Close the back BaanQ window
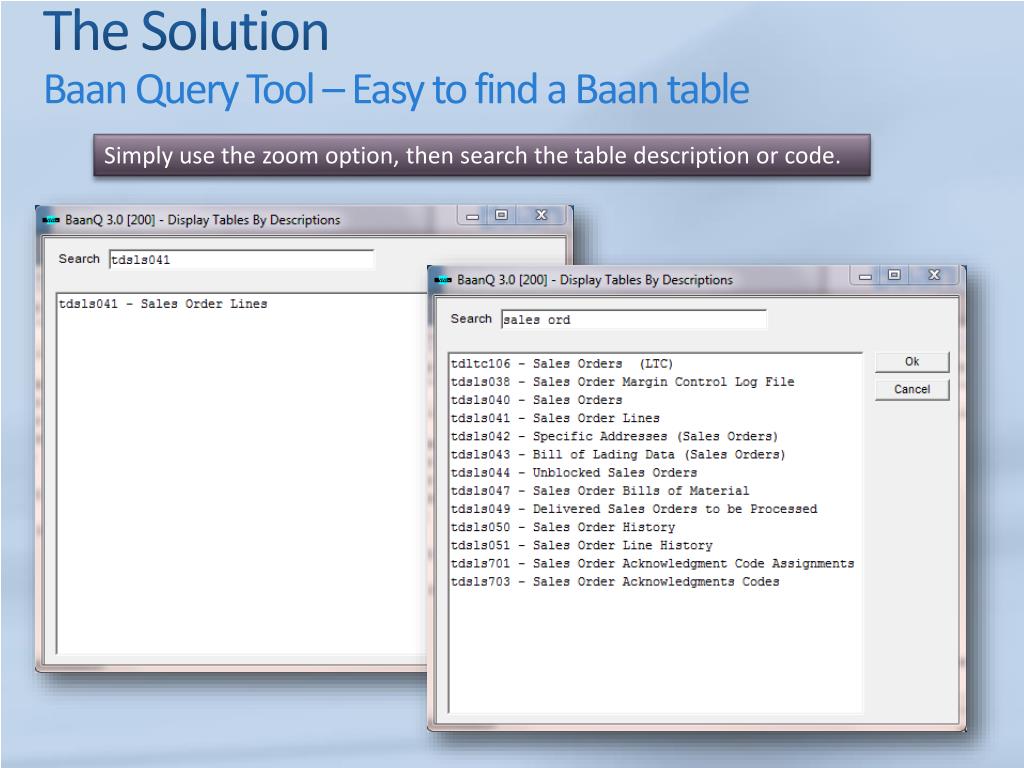 point(541,216)
